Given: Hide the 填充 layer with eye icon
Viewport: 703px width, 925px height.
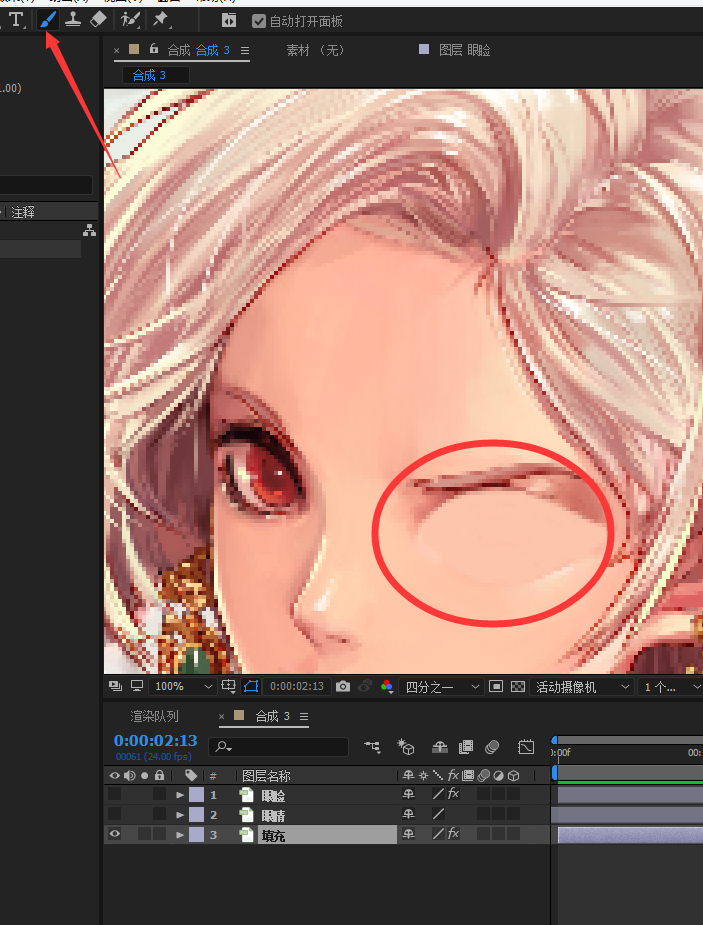Looking at the screenshot, I should [114, 834].
